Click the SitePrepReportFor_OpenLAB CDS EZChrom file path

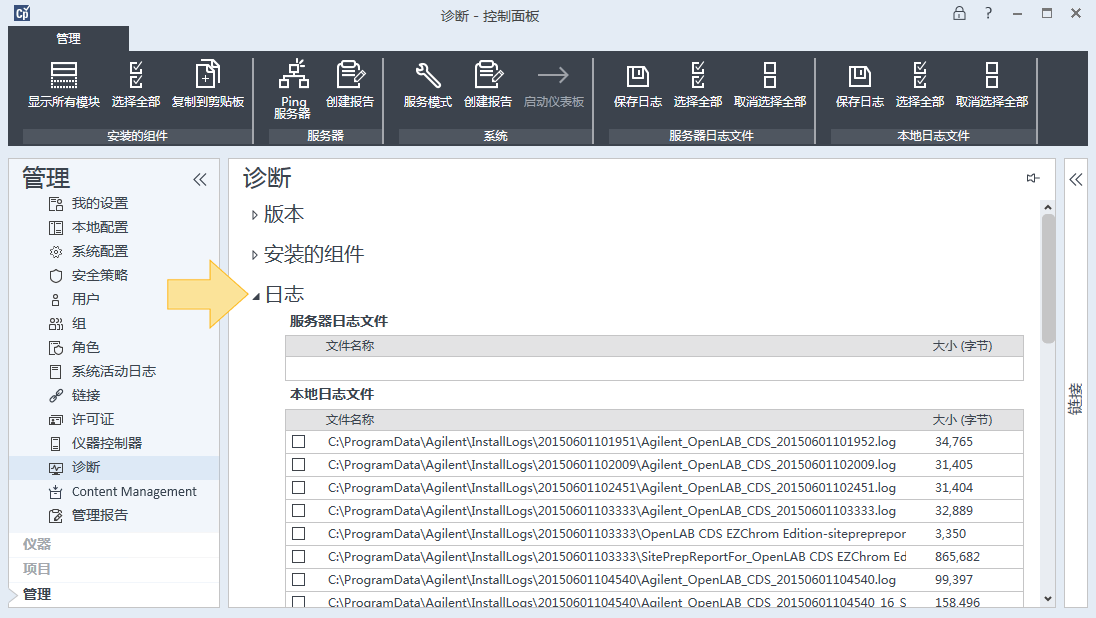[x=616, y=557]
